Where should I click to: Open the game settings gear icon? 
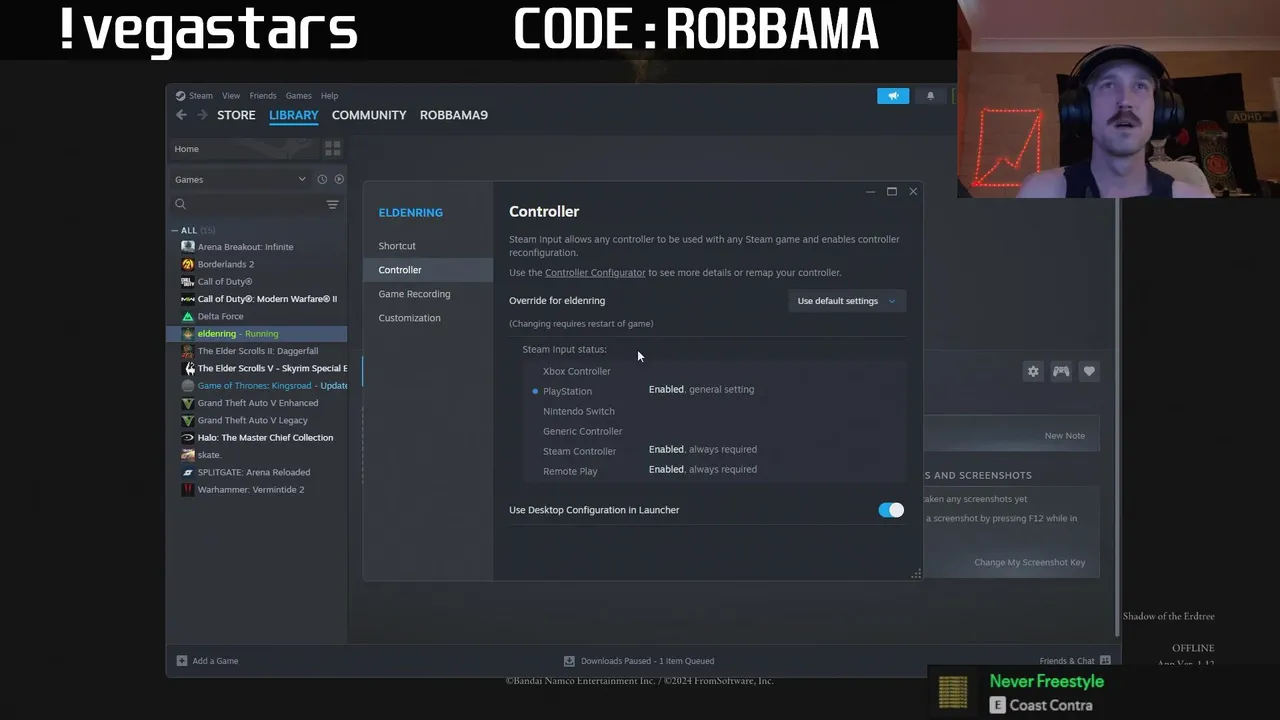pos(1033,371)
